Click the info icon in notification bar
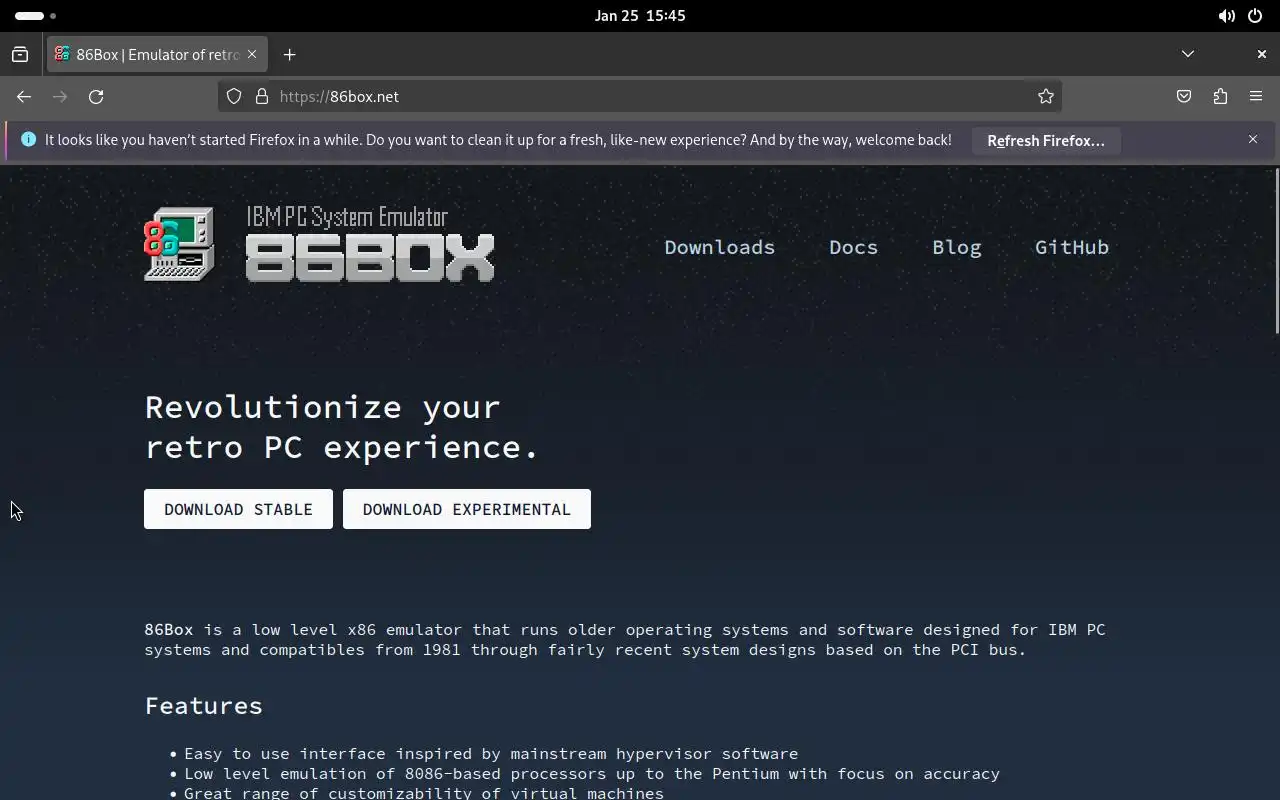This screenshot has height=800, width=1280. (x=28, y=140)
